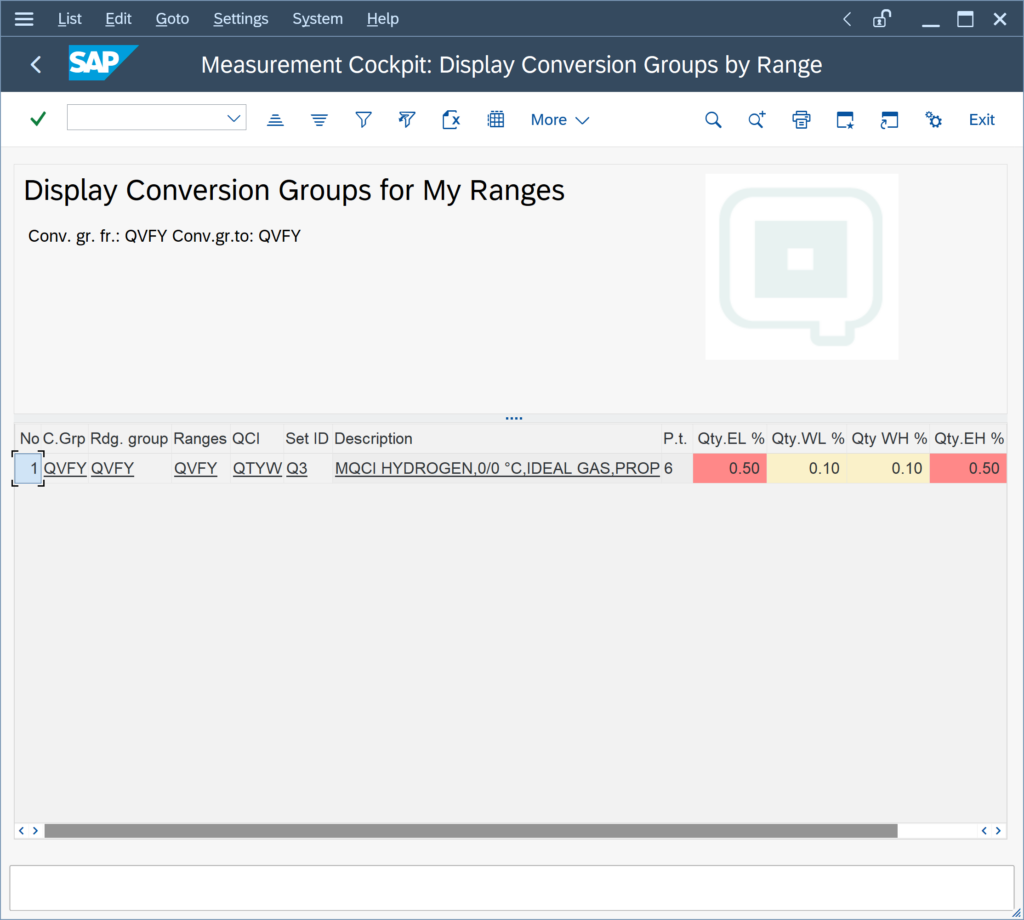Select the No column header
The width and height of the screenshot is (1024, 920).
coord(29,439)
